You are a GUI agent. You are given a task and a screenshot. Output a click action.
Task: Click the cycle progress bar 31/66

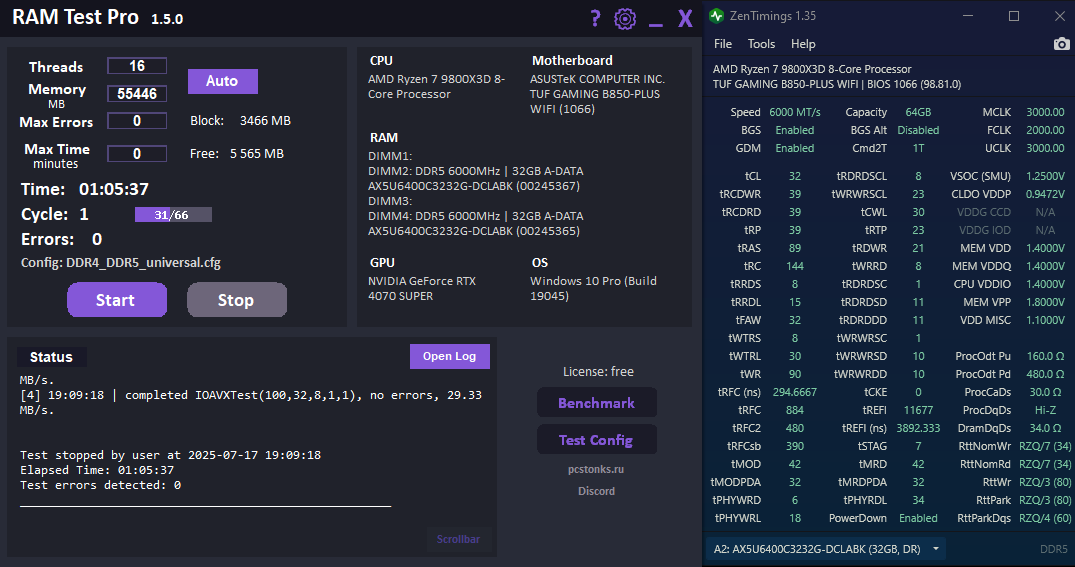[x=173, y=215]
